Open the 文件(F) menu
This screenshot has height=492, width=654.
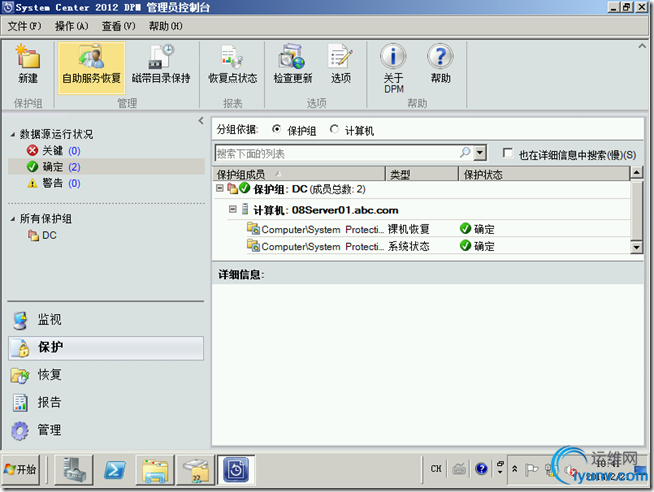point(25,26)
